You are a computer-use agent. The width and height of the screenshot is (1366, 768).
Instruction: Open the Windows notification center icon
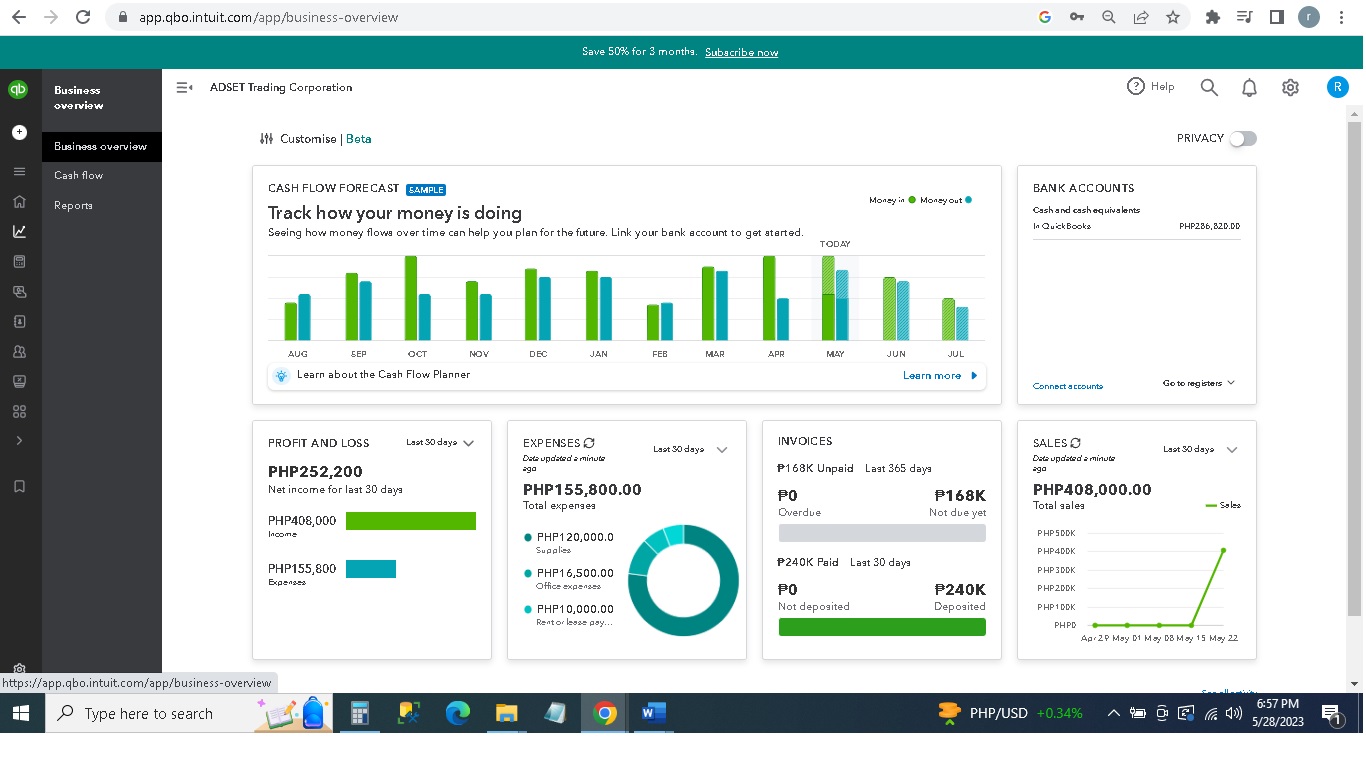(1332, 713)
